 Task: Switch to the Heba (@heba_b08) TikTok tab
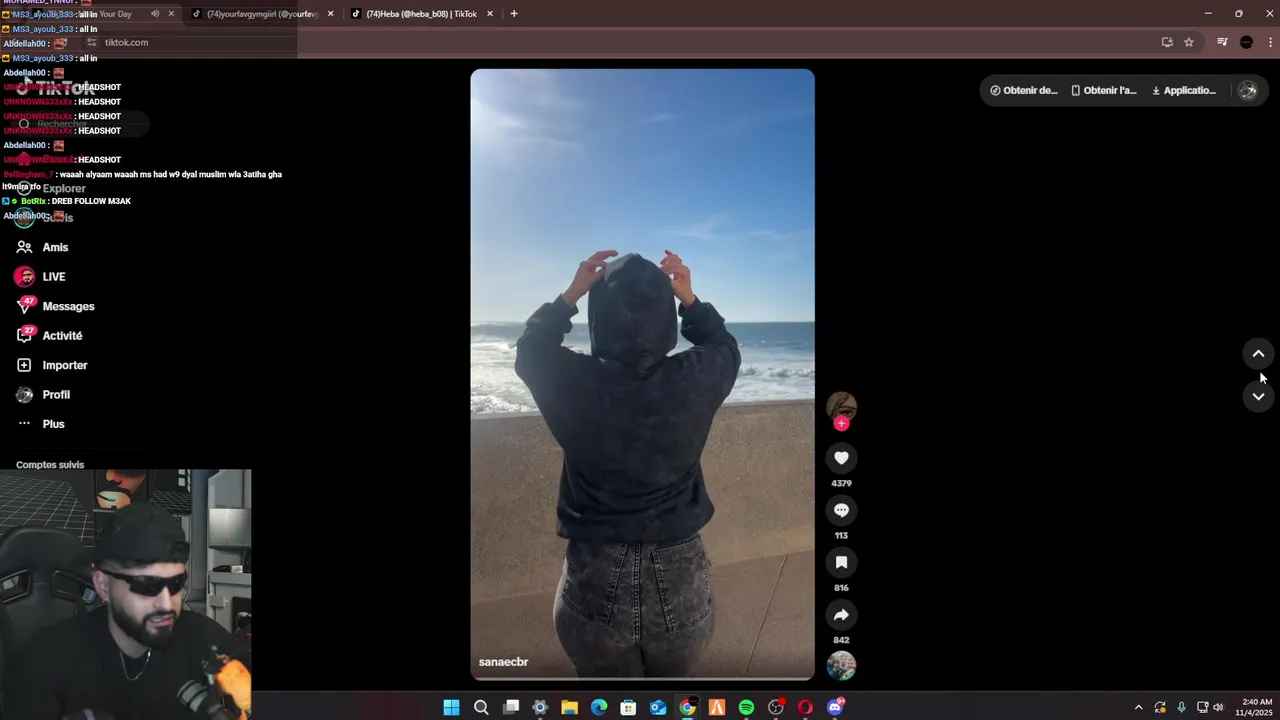pos(421,14)
